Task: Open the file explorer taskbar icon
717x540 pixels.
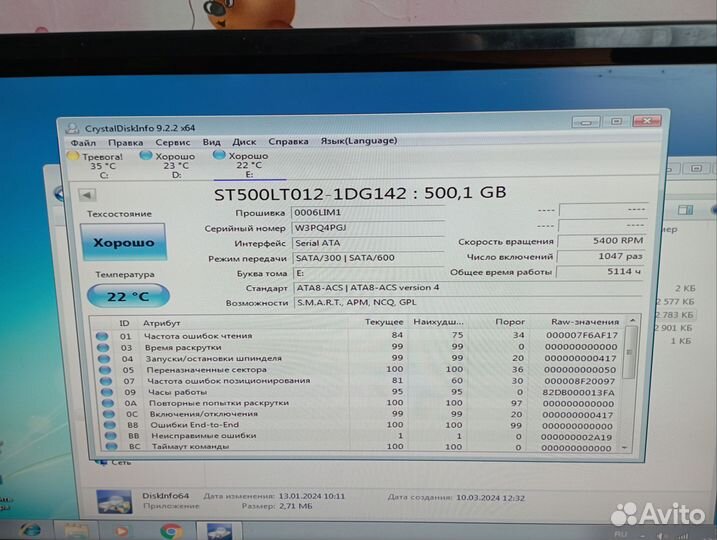Action: pos(76,530)
